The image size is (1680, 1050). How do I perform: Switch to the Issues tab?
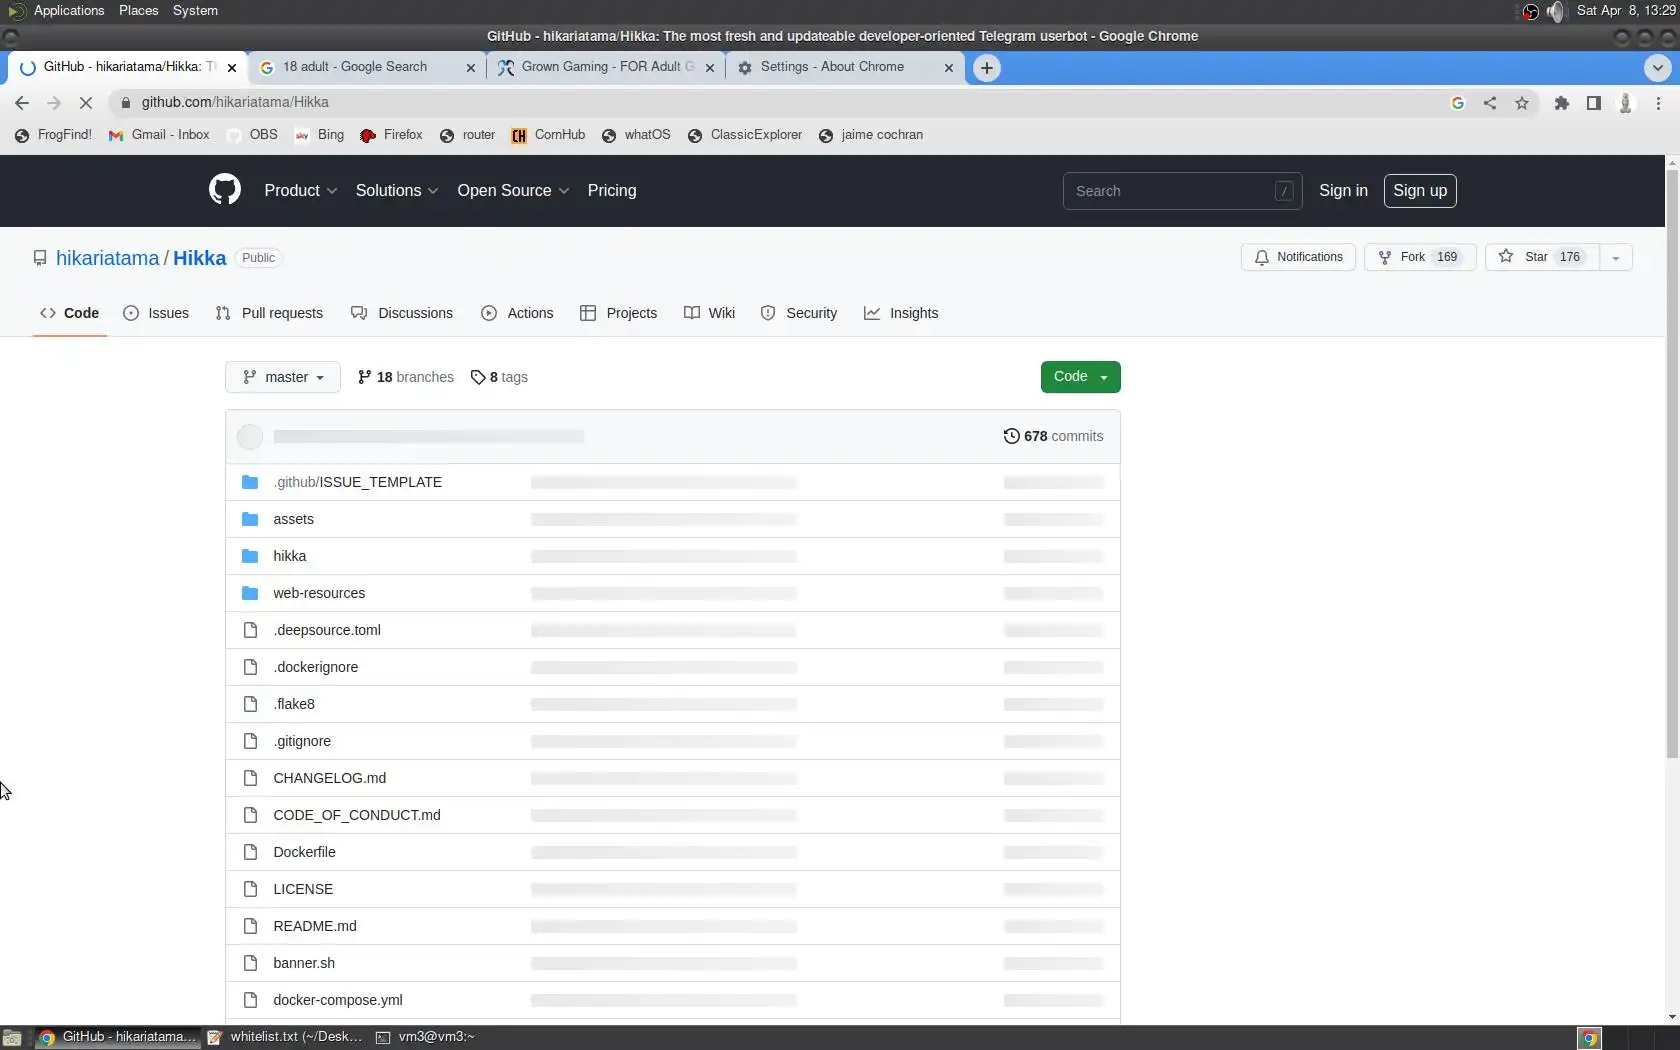coord(156,313)
